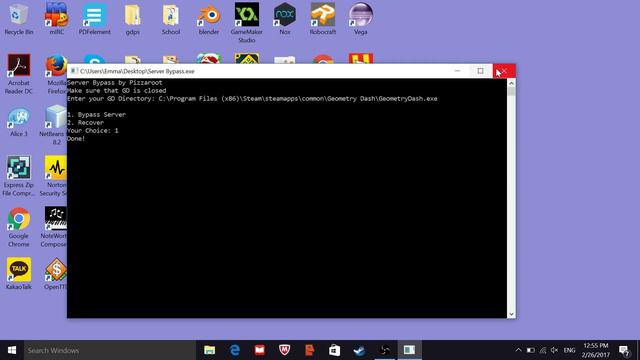
Task: Open the battery status tray icon
Action: click(531, 350)
